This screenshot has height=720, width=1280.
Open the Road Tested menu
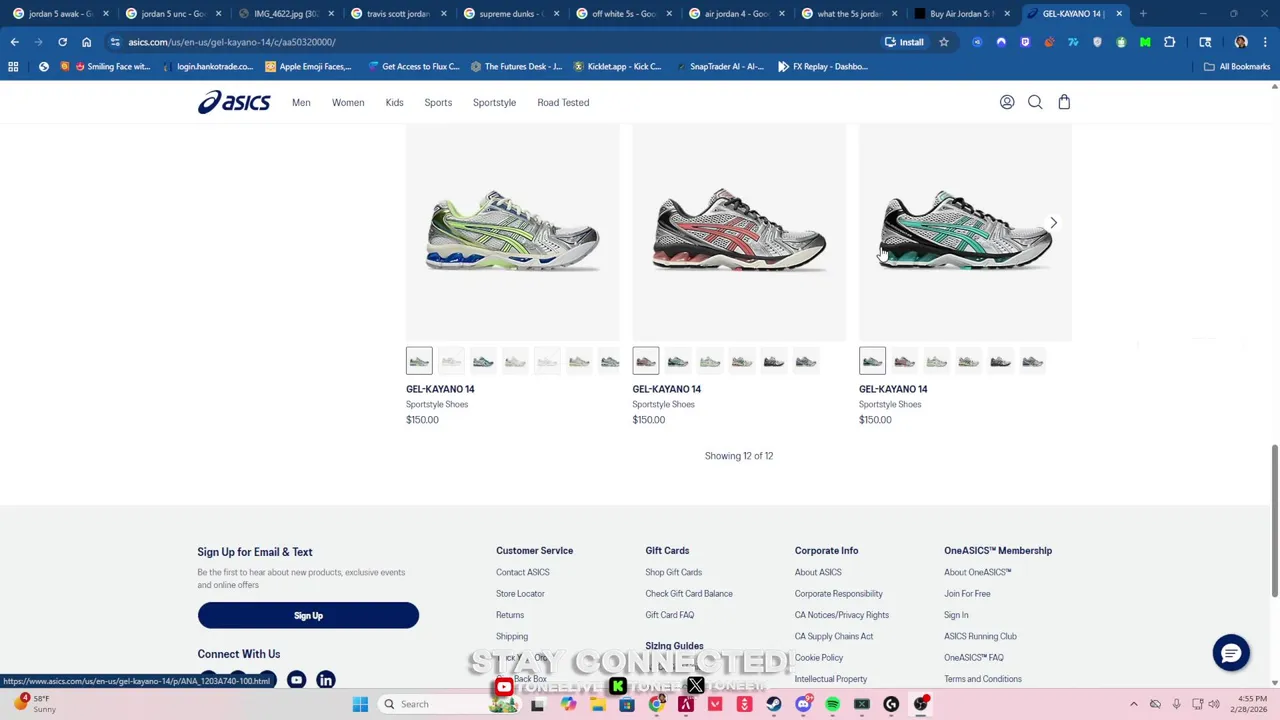(563, 102)
